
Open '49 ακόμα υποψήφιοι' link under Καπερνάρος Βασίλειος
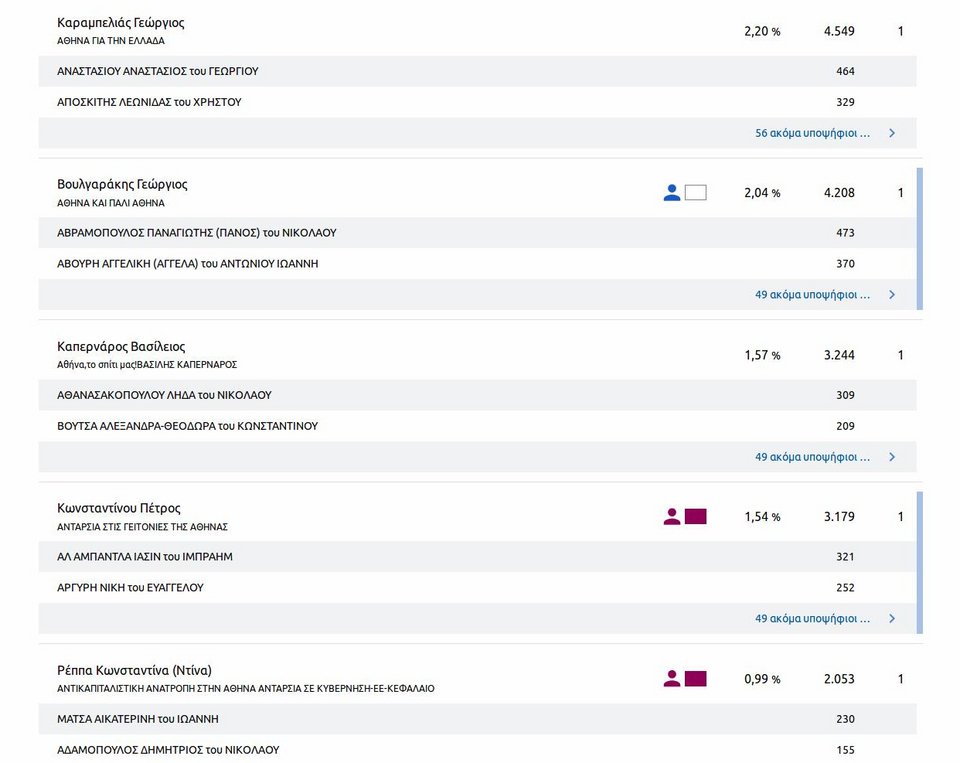coord(812,457)
